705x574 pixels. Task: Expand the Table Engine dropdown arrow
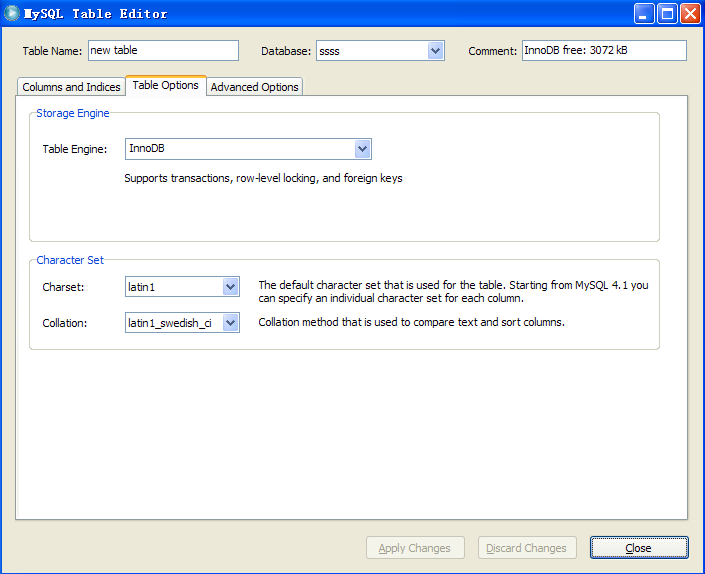tap(362, 149)
